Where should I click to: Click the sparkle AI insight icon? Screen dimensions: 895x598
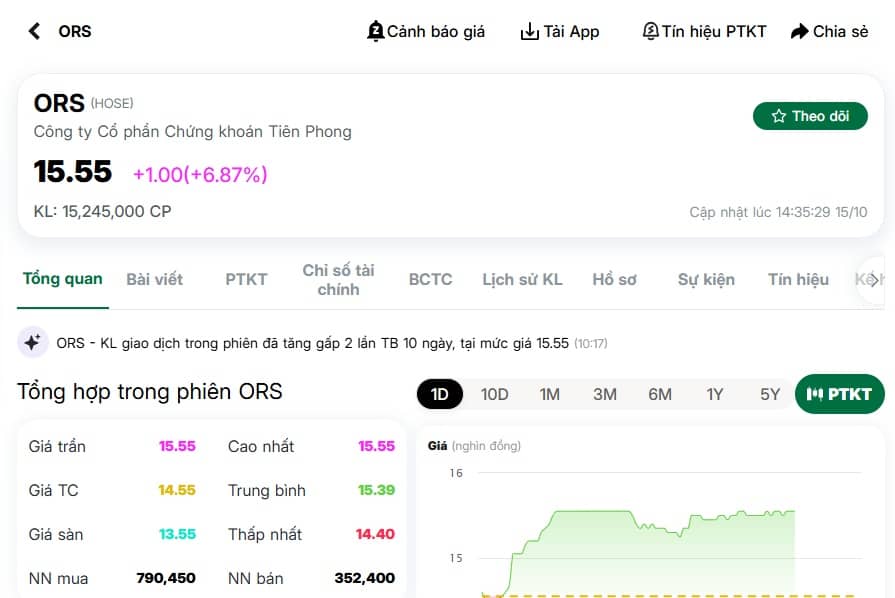32,342
